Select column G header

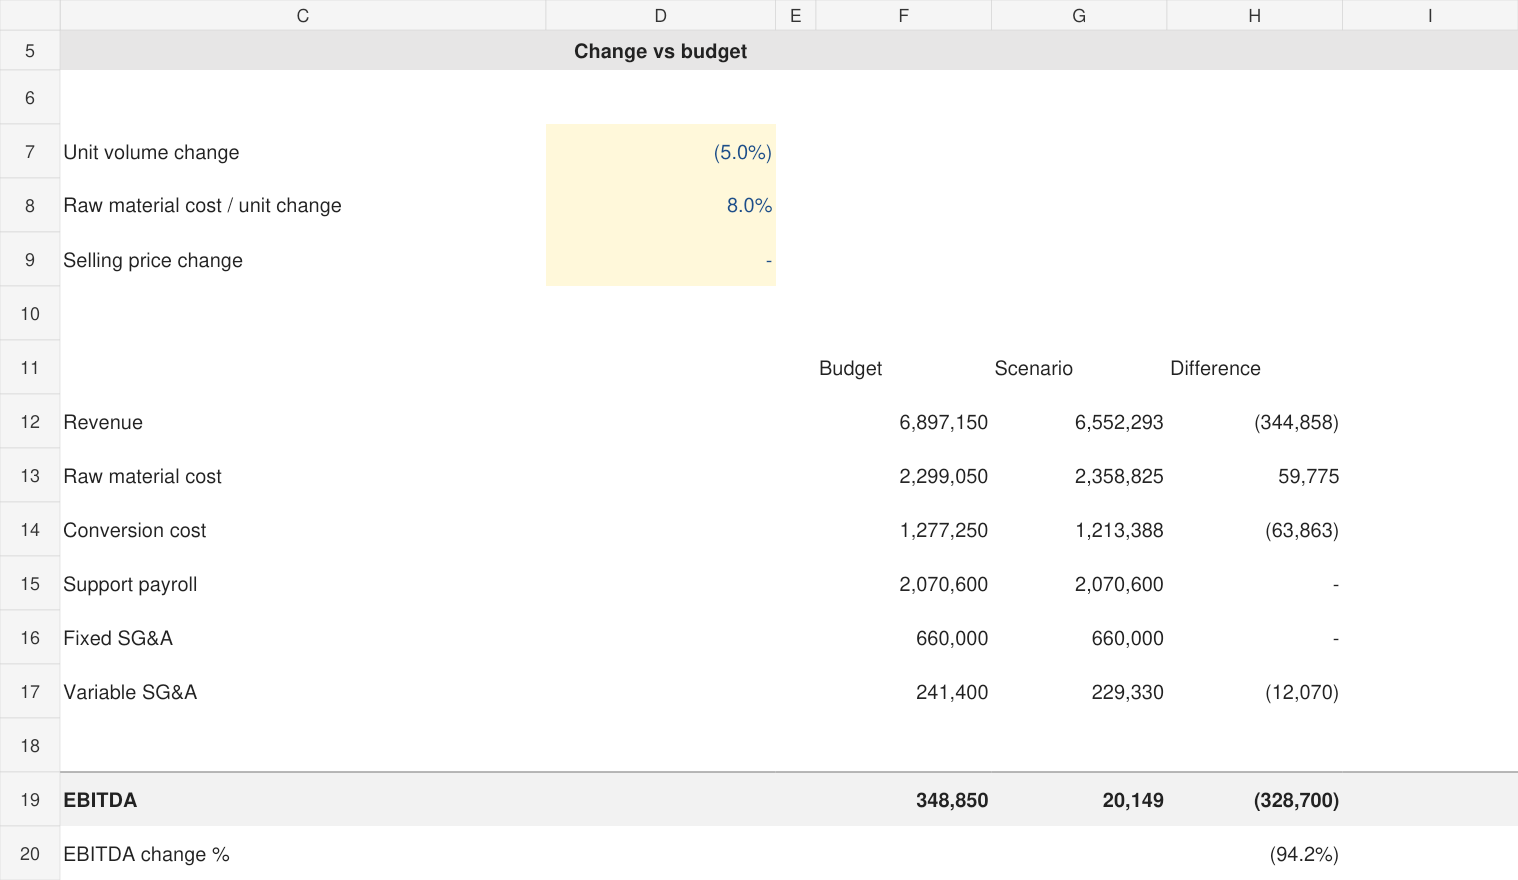pos(1079,15)
